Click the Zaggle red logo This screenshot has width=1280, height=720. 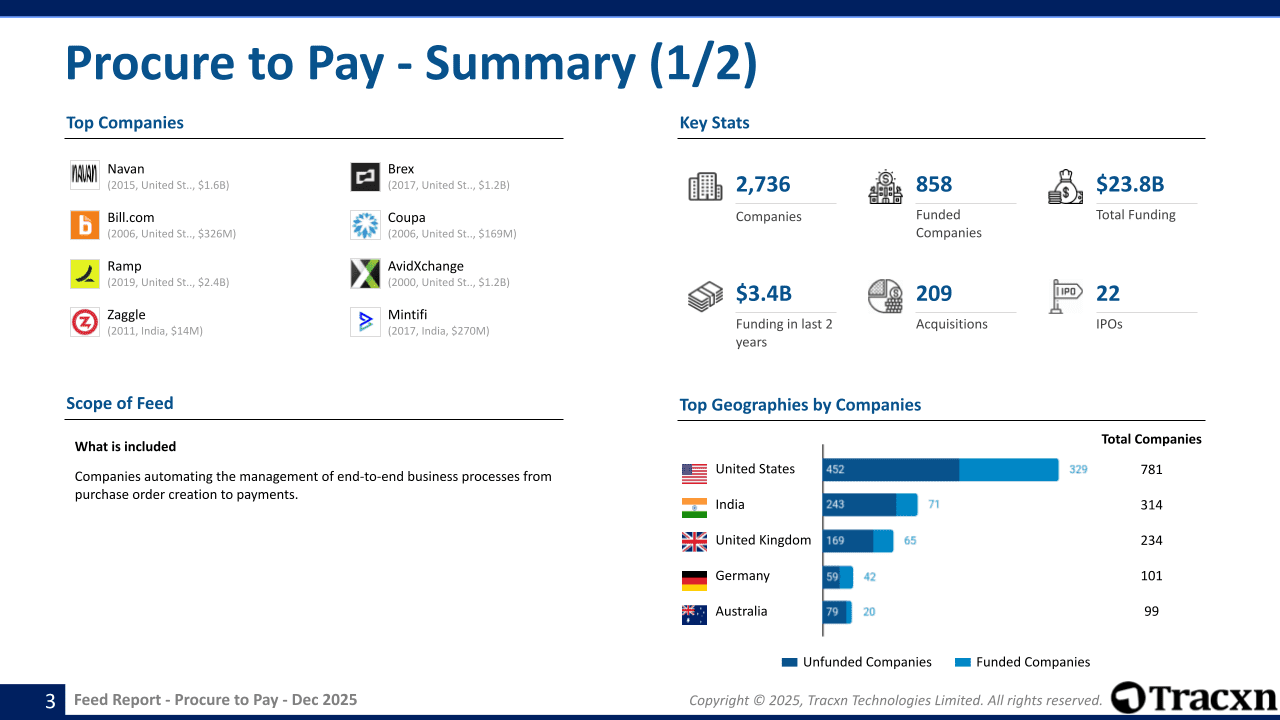click(x=85, y=322)
